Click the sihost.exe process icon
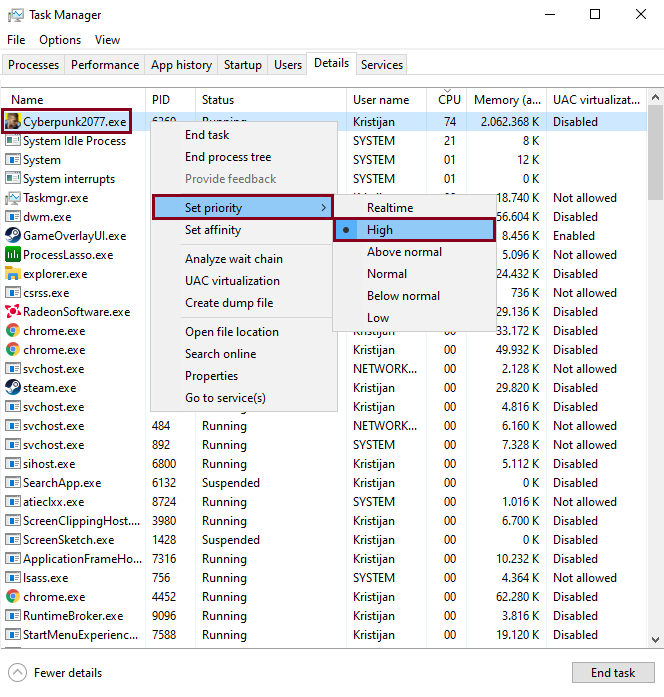The height and width of the screenshot is (697, 664). 13,464
